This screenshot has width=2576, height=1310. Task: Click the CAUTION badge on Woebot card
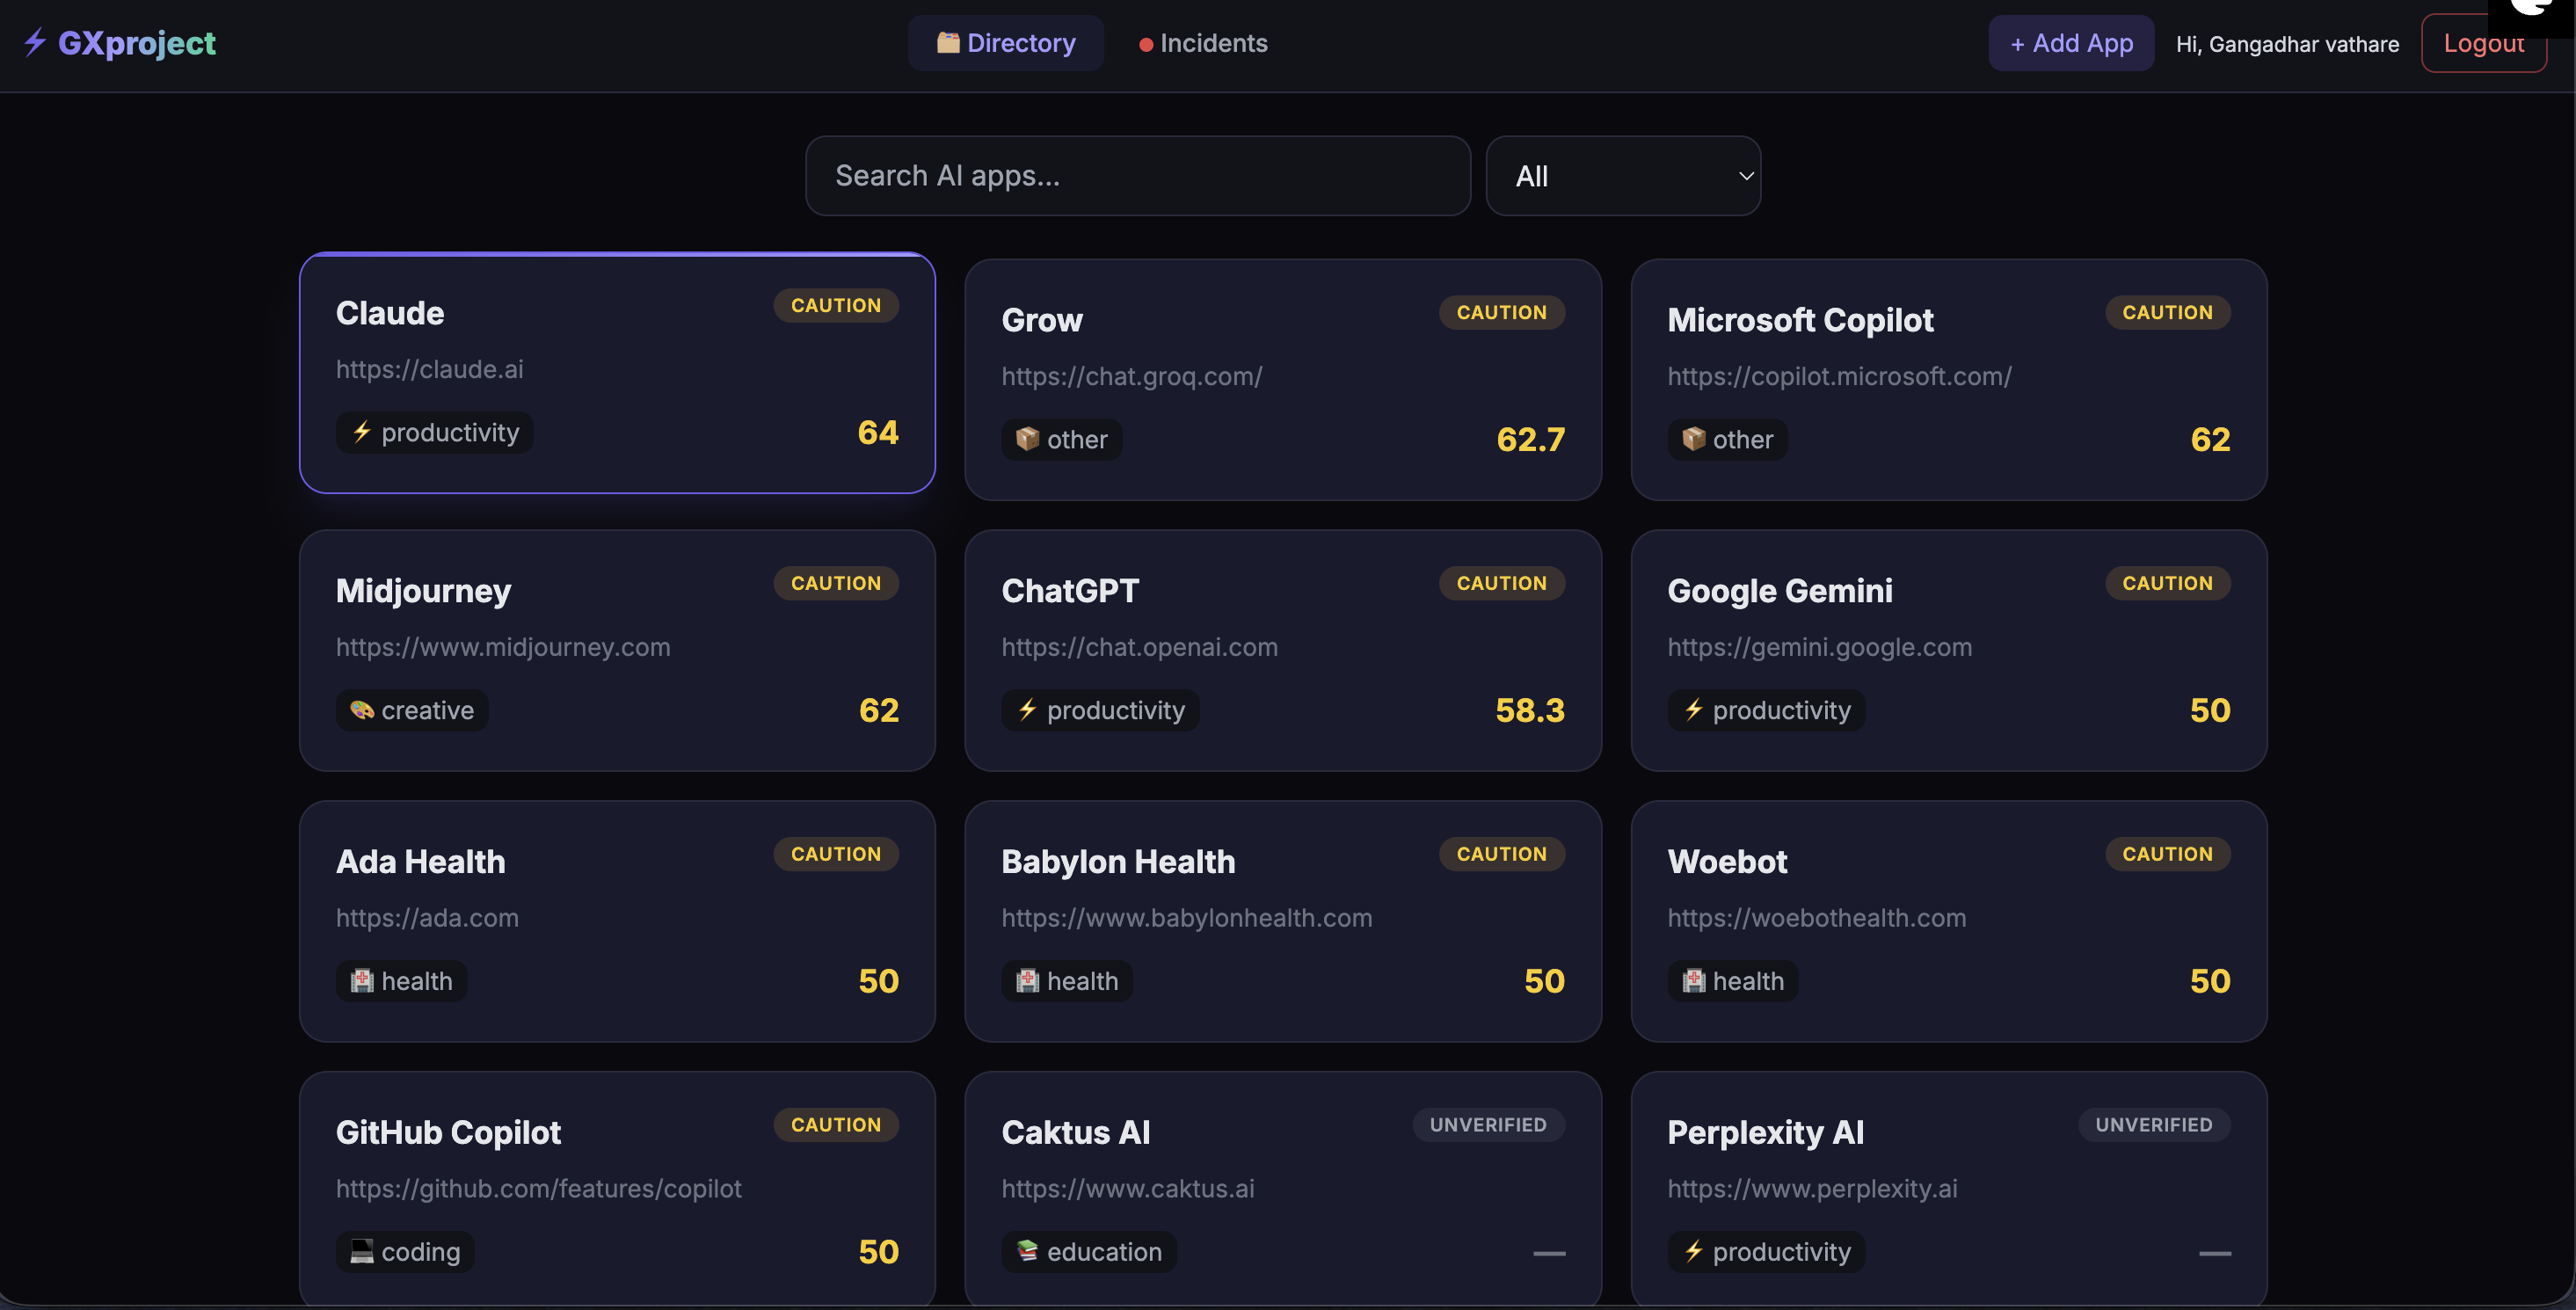[2168, 854]
